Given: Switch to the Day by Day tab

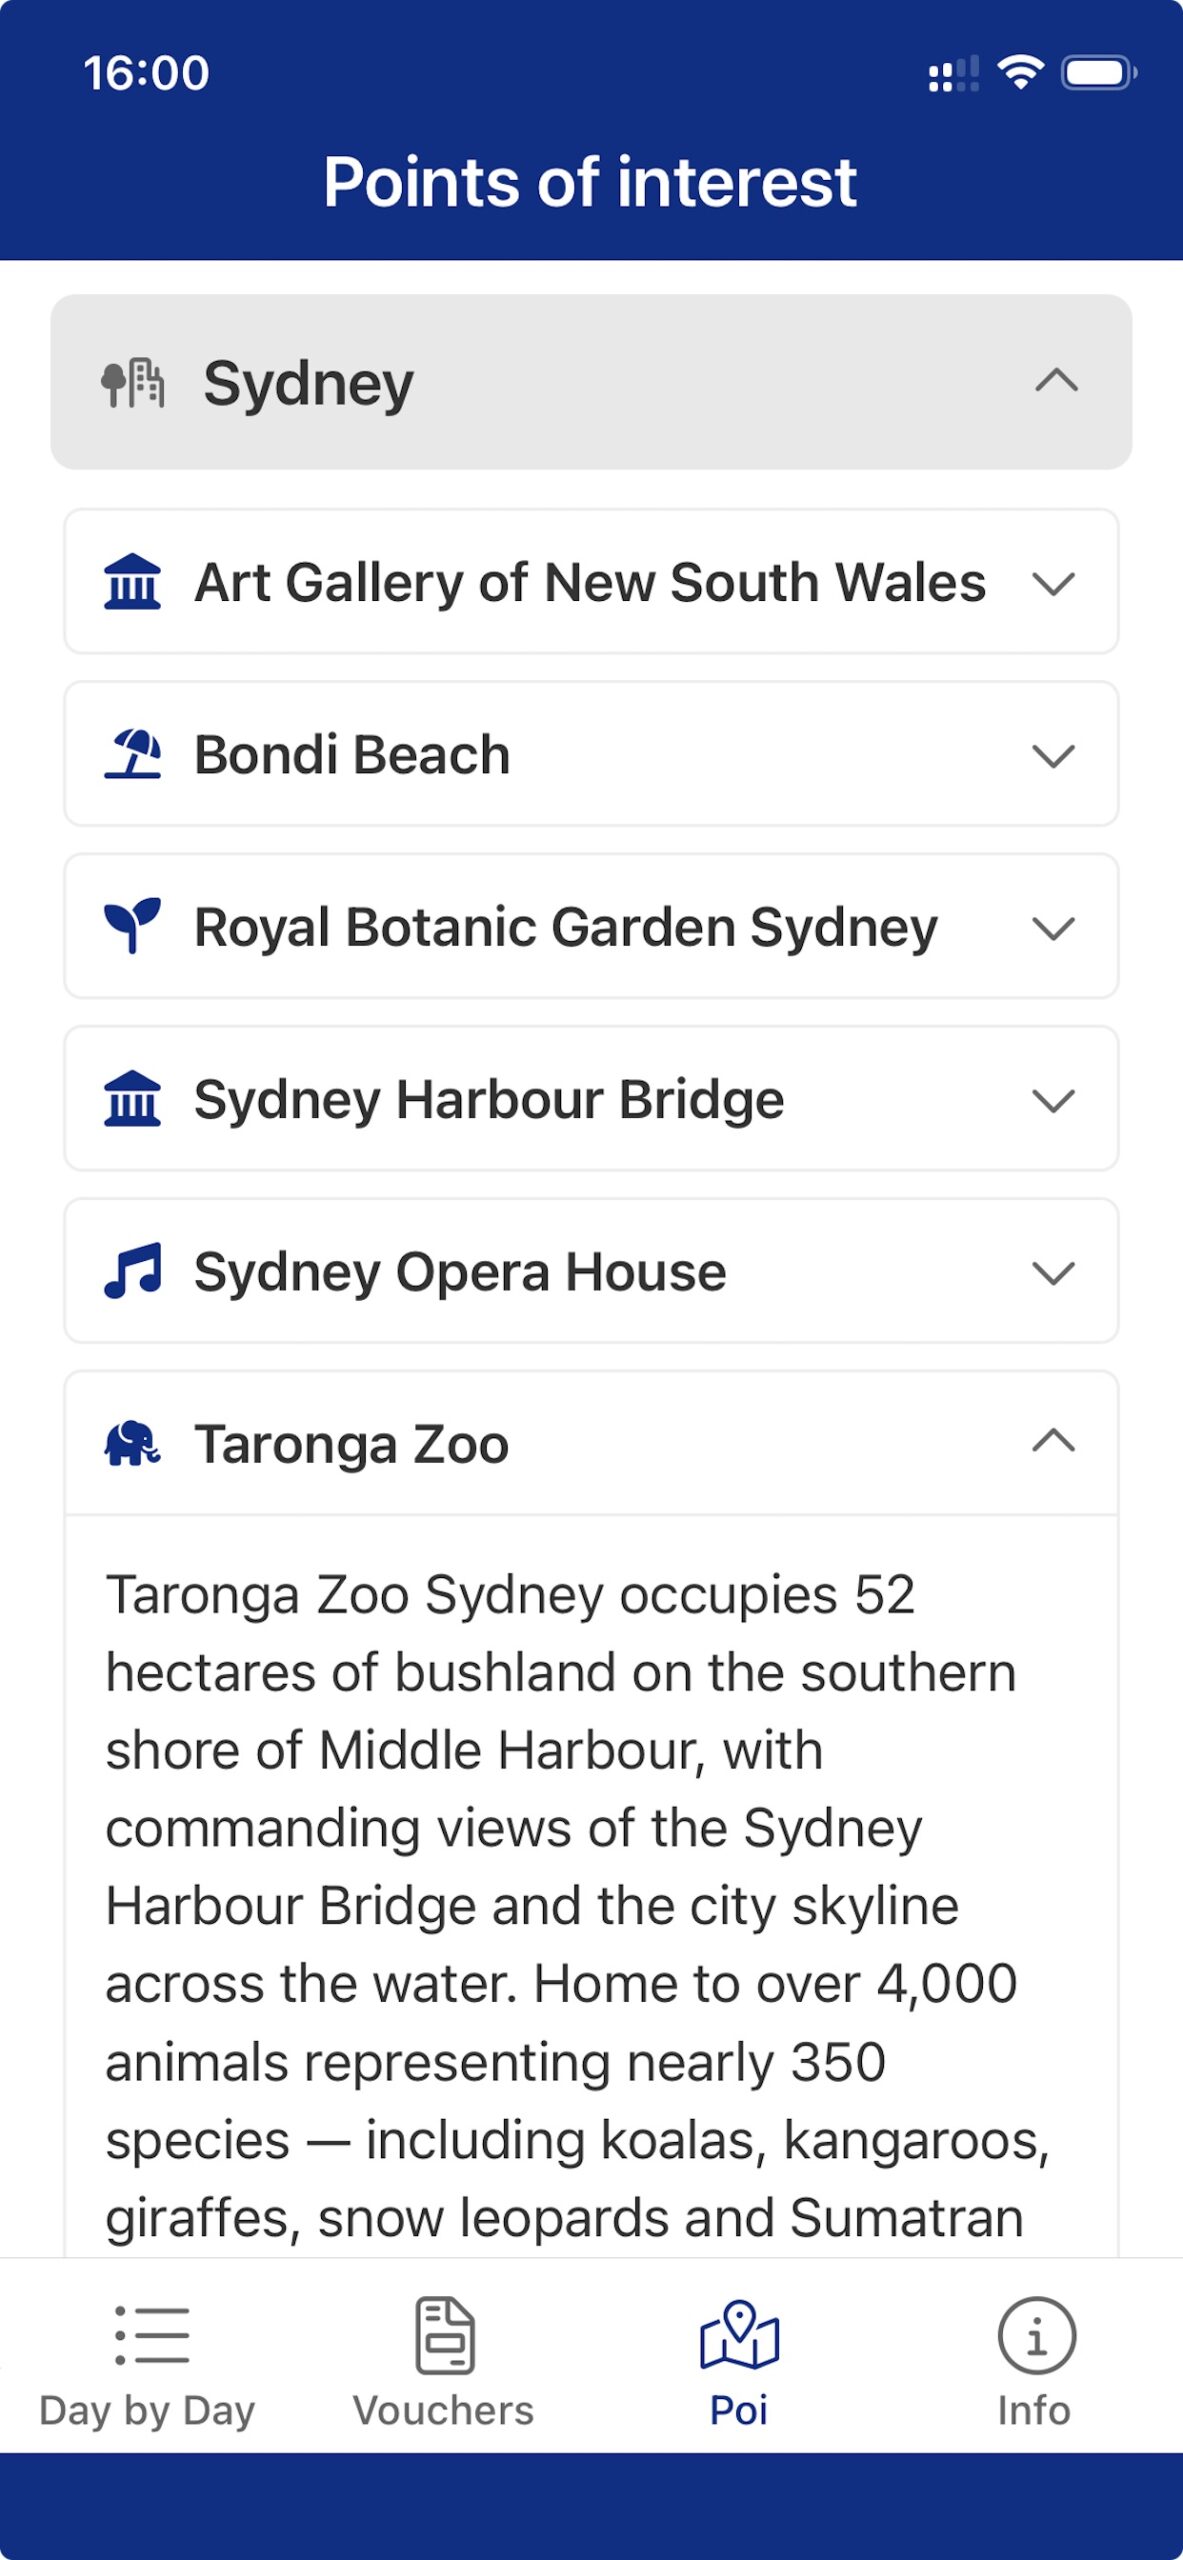Looking at the screenshot, I should [148, 2361].
